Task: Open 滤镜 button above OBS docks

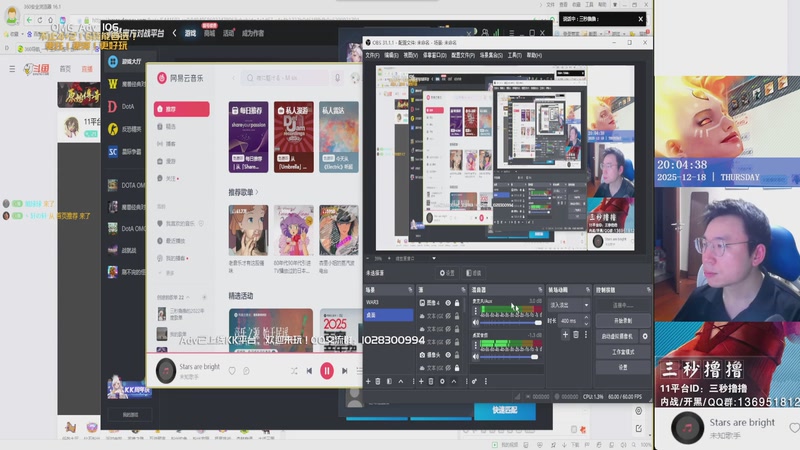Action: click(474, 273)
